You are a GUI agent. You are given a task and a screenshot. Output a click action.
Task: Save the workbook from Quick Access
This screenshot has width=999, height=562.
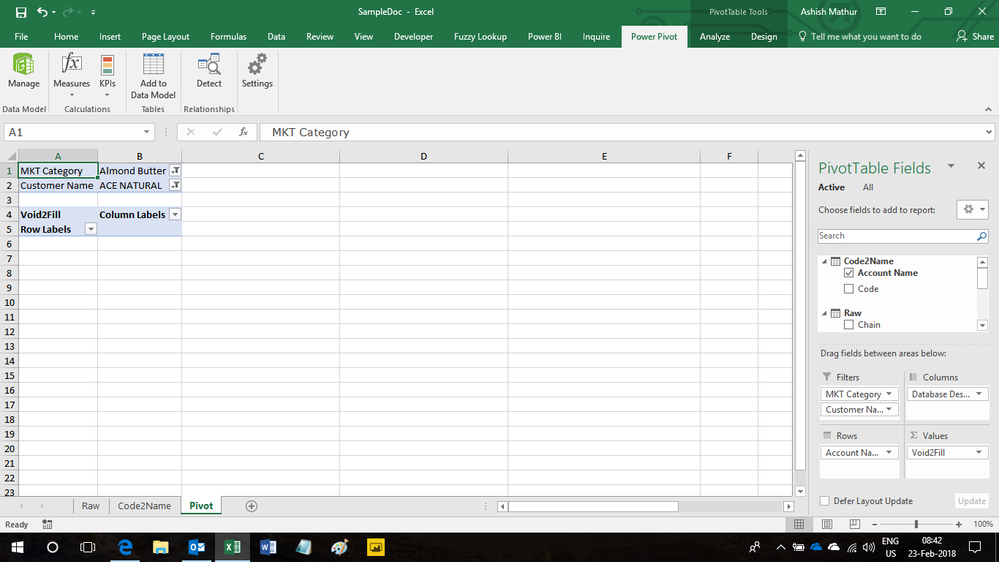(21, 12)
